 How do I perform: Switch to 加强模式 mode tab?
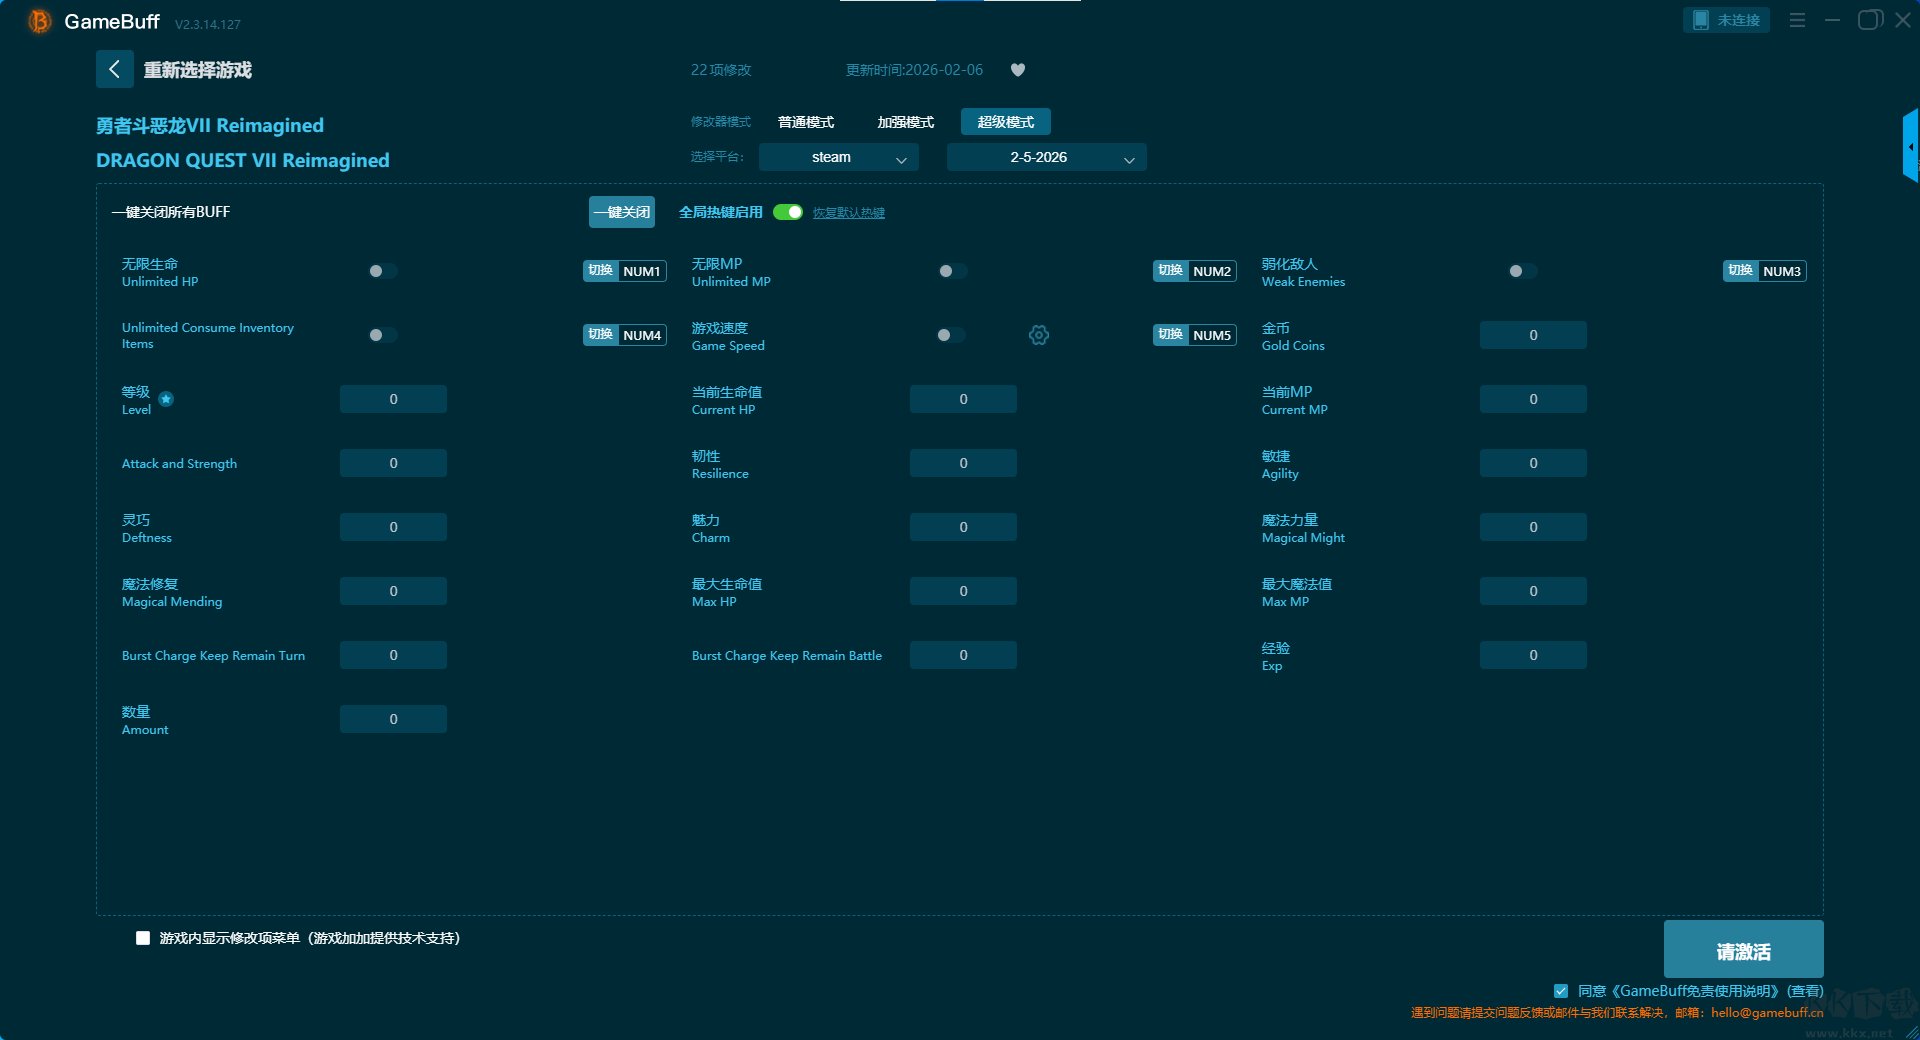[x=905, y=122]
